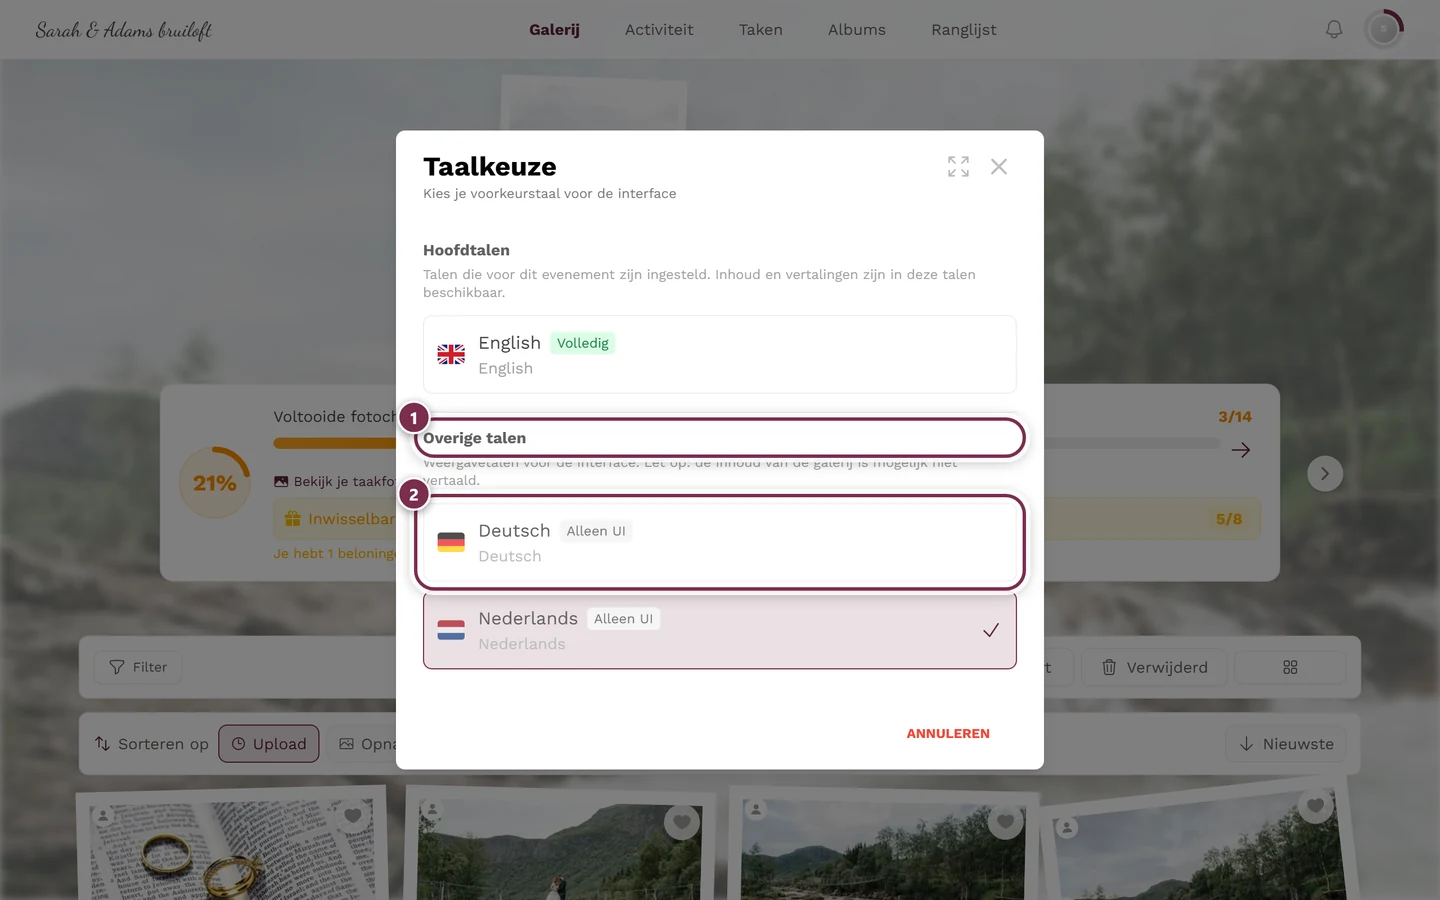Open the Filter button

coord(138,667)
